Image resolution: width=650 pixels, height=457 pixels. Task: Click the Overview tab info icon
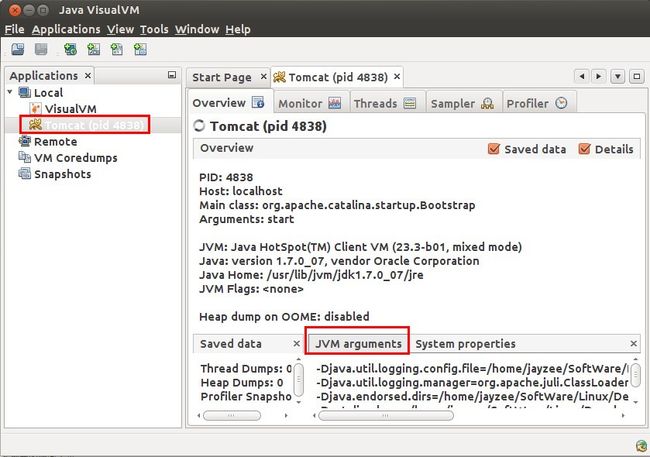click(258, 102)
